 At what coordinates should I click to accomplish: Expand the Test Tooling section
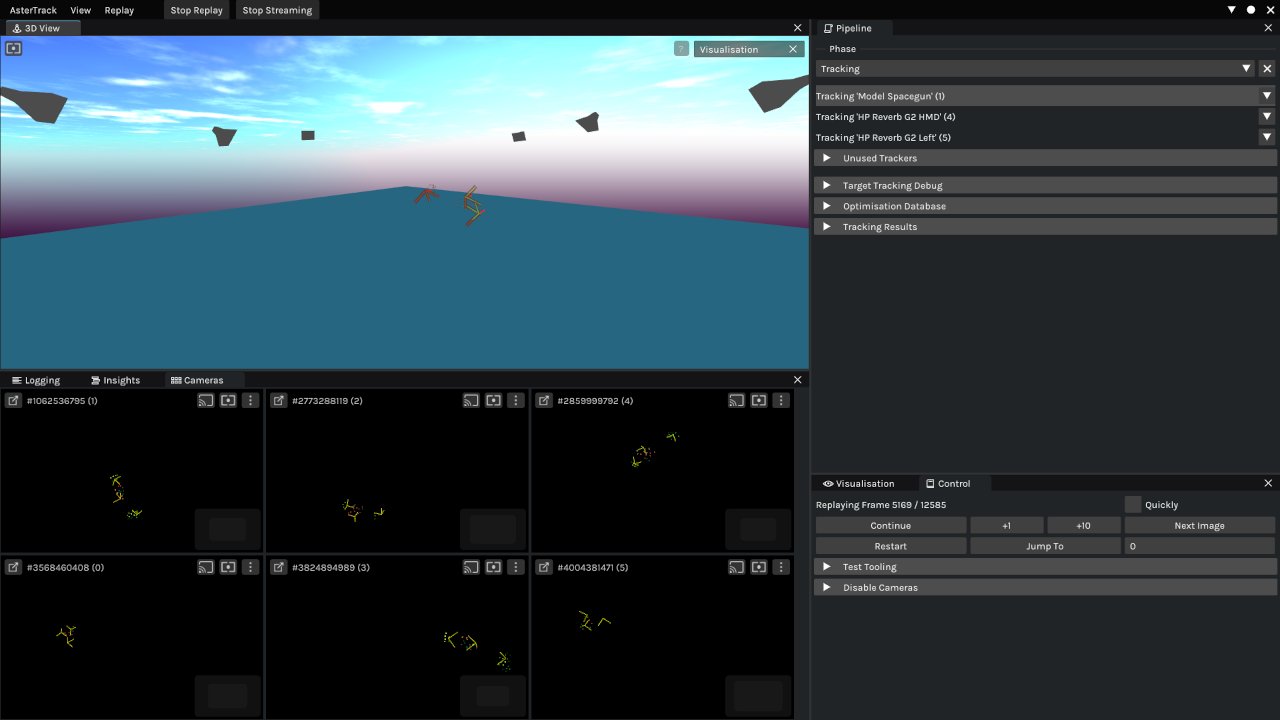click(826, 566)
